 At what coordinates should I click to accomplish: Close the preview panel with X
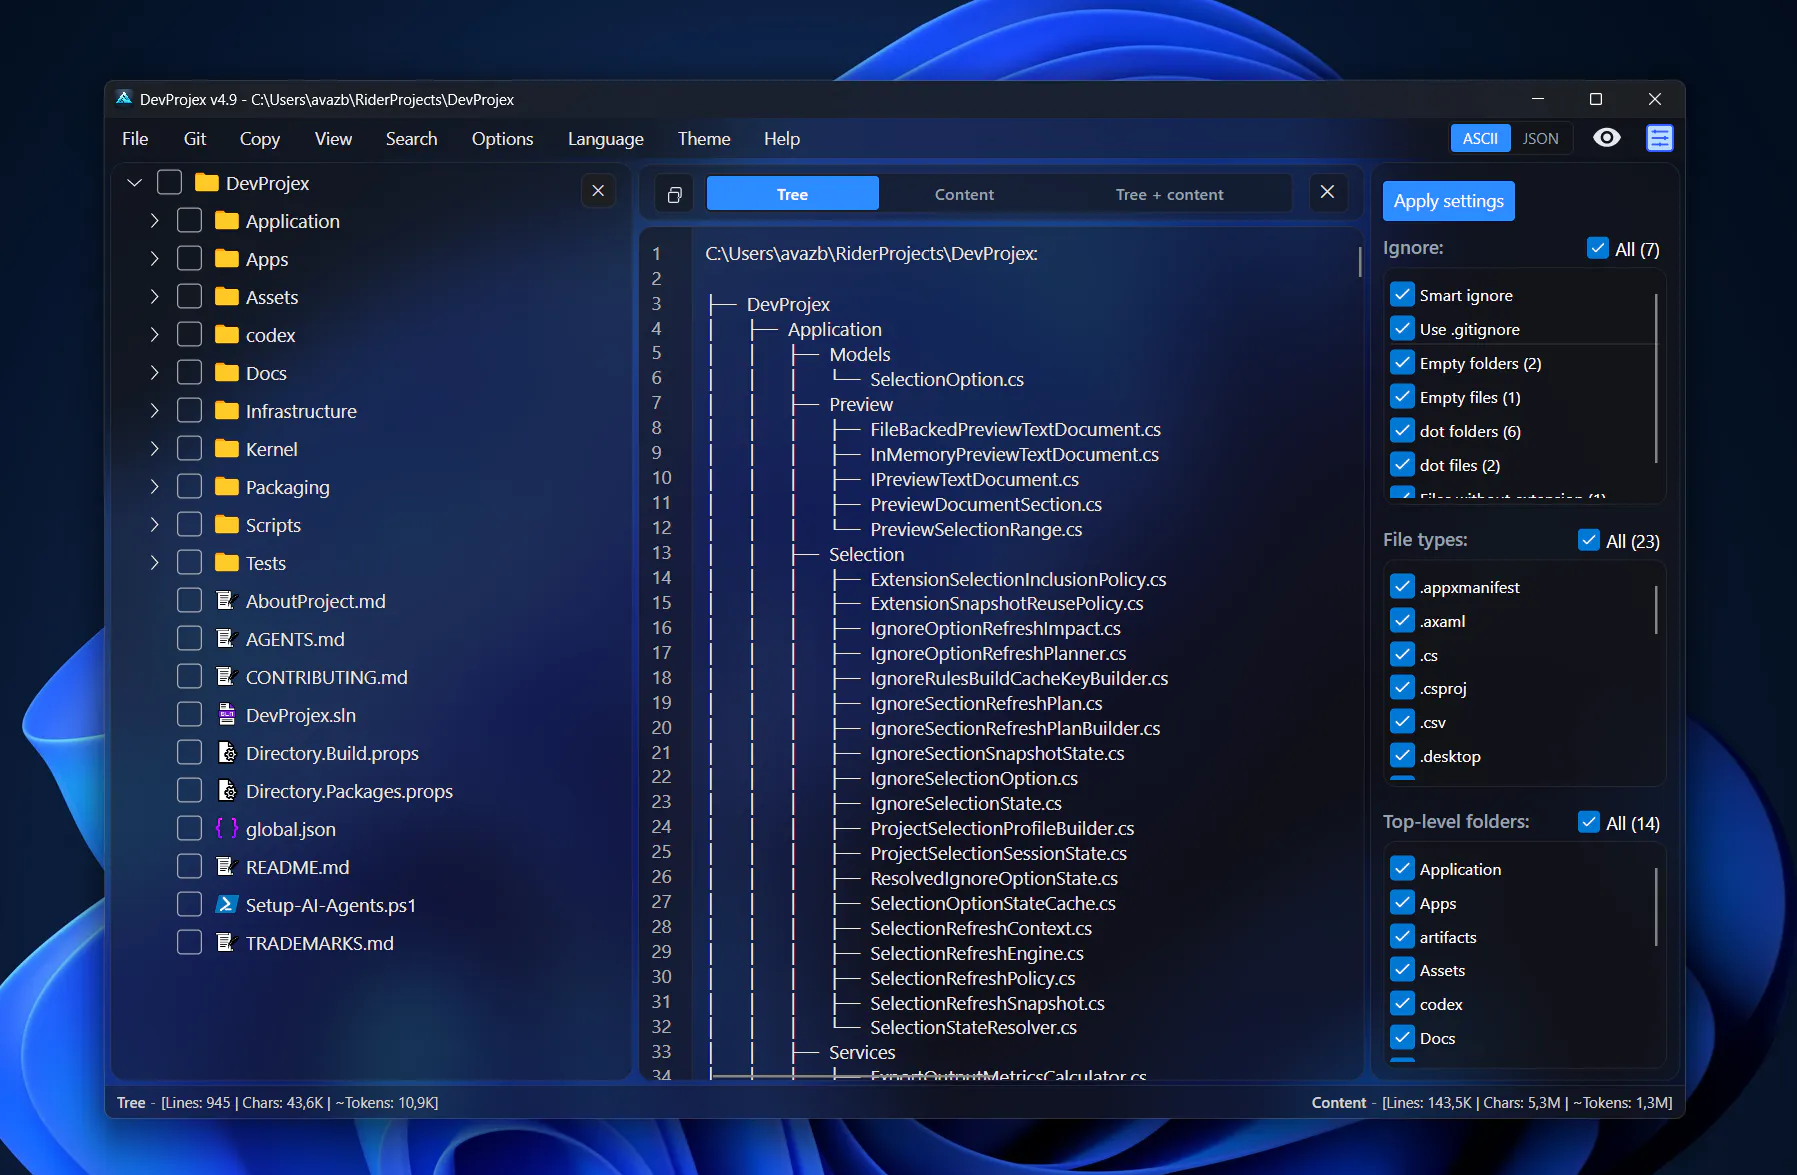point(1327,192)
